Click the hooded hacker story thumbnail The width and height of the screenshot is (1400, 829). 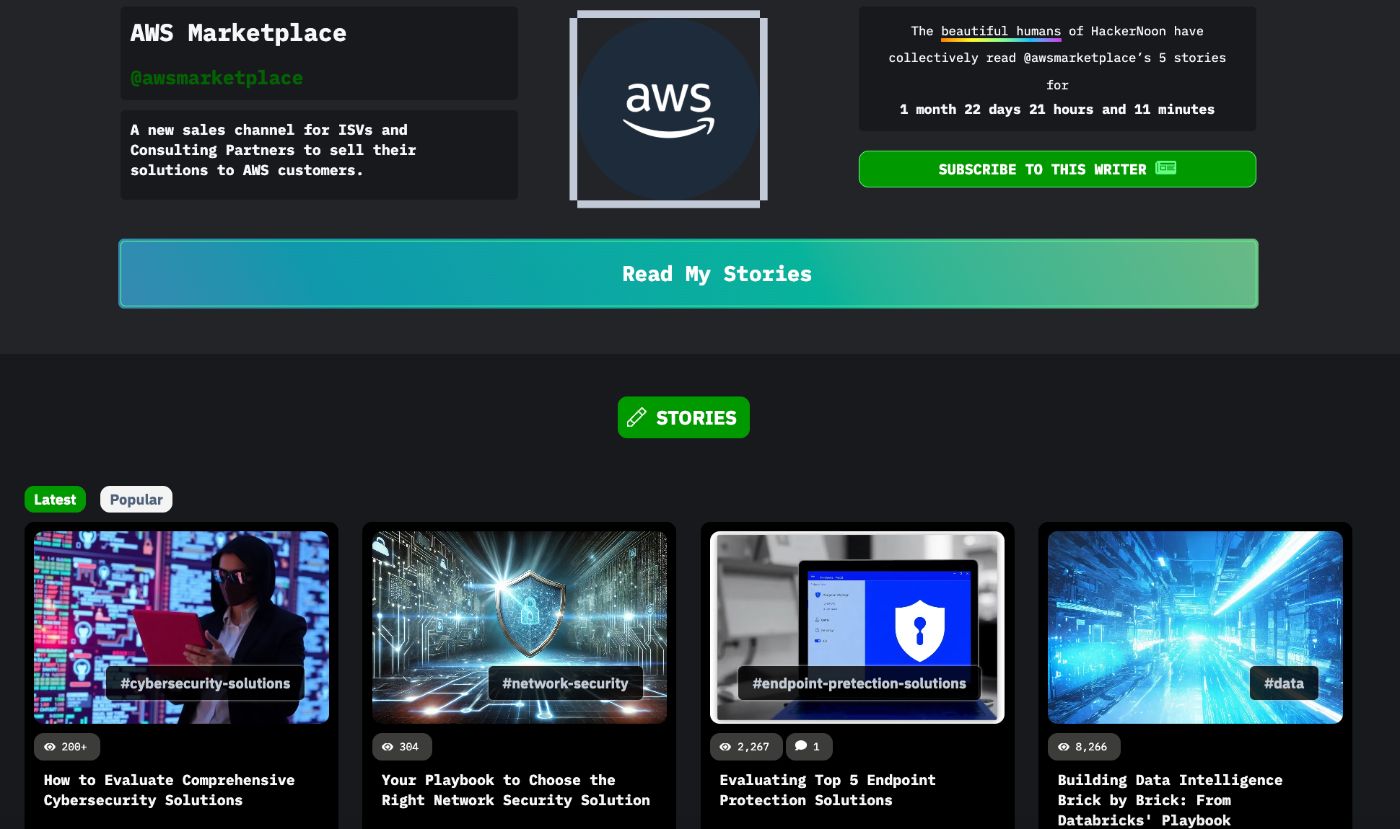[x=181, y=627]
